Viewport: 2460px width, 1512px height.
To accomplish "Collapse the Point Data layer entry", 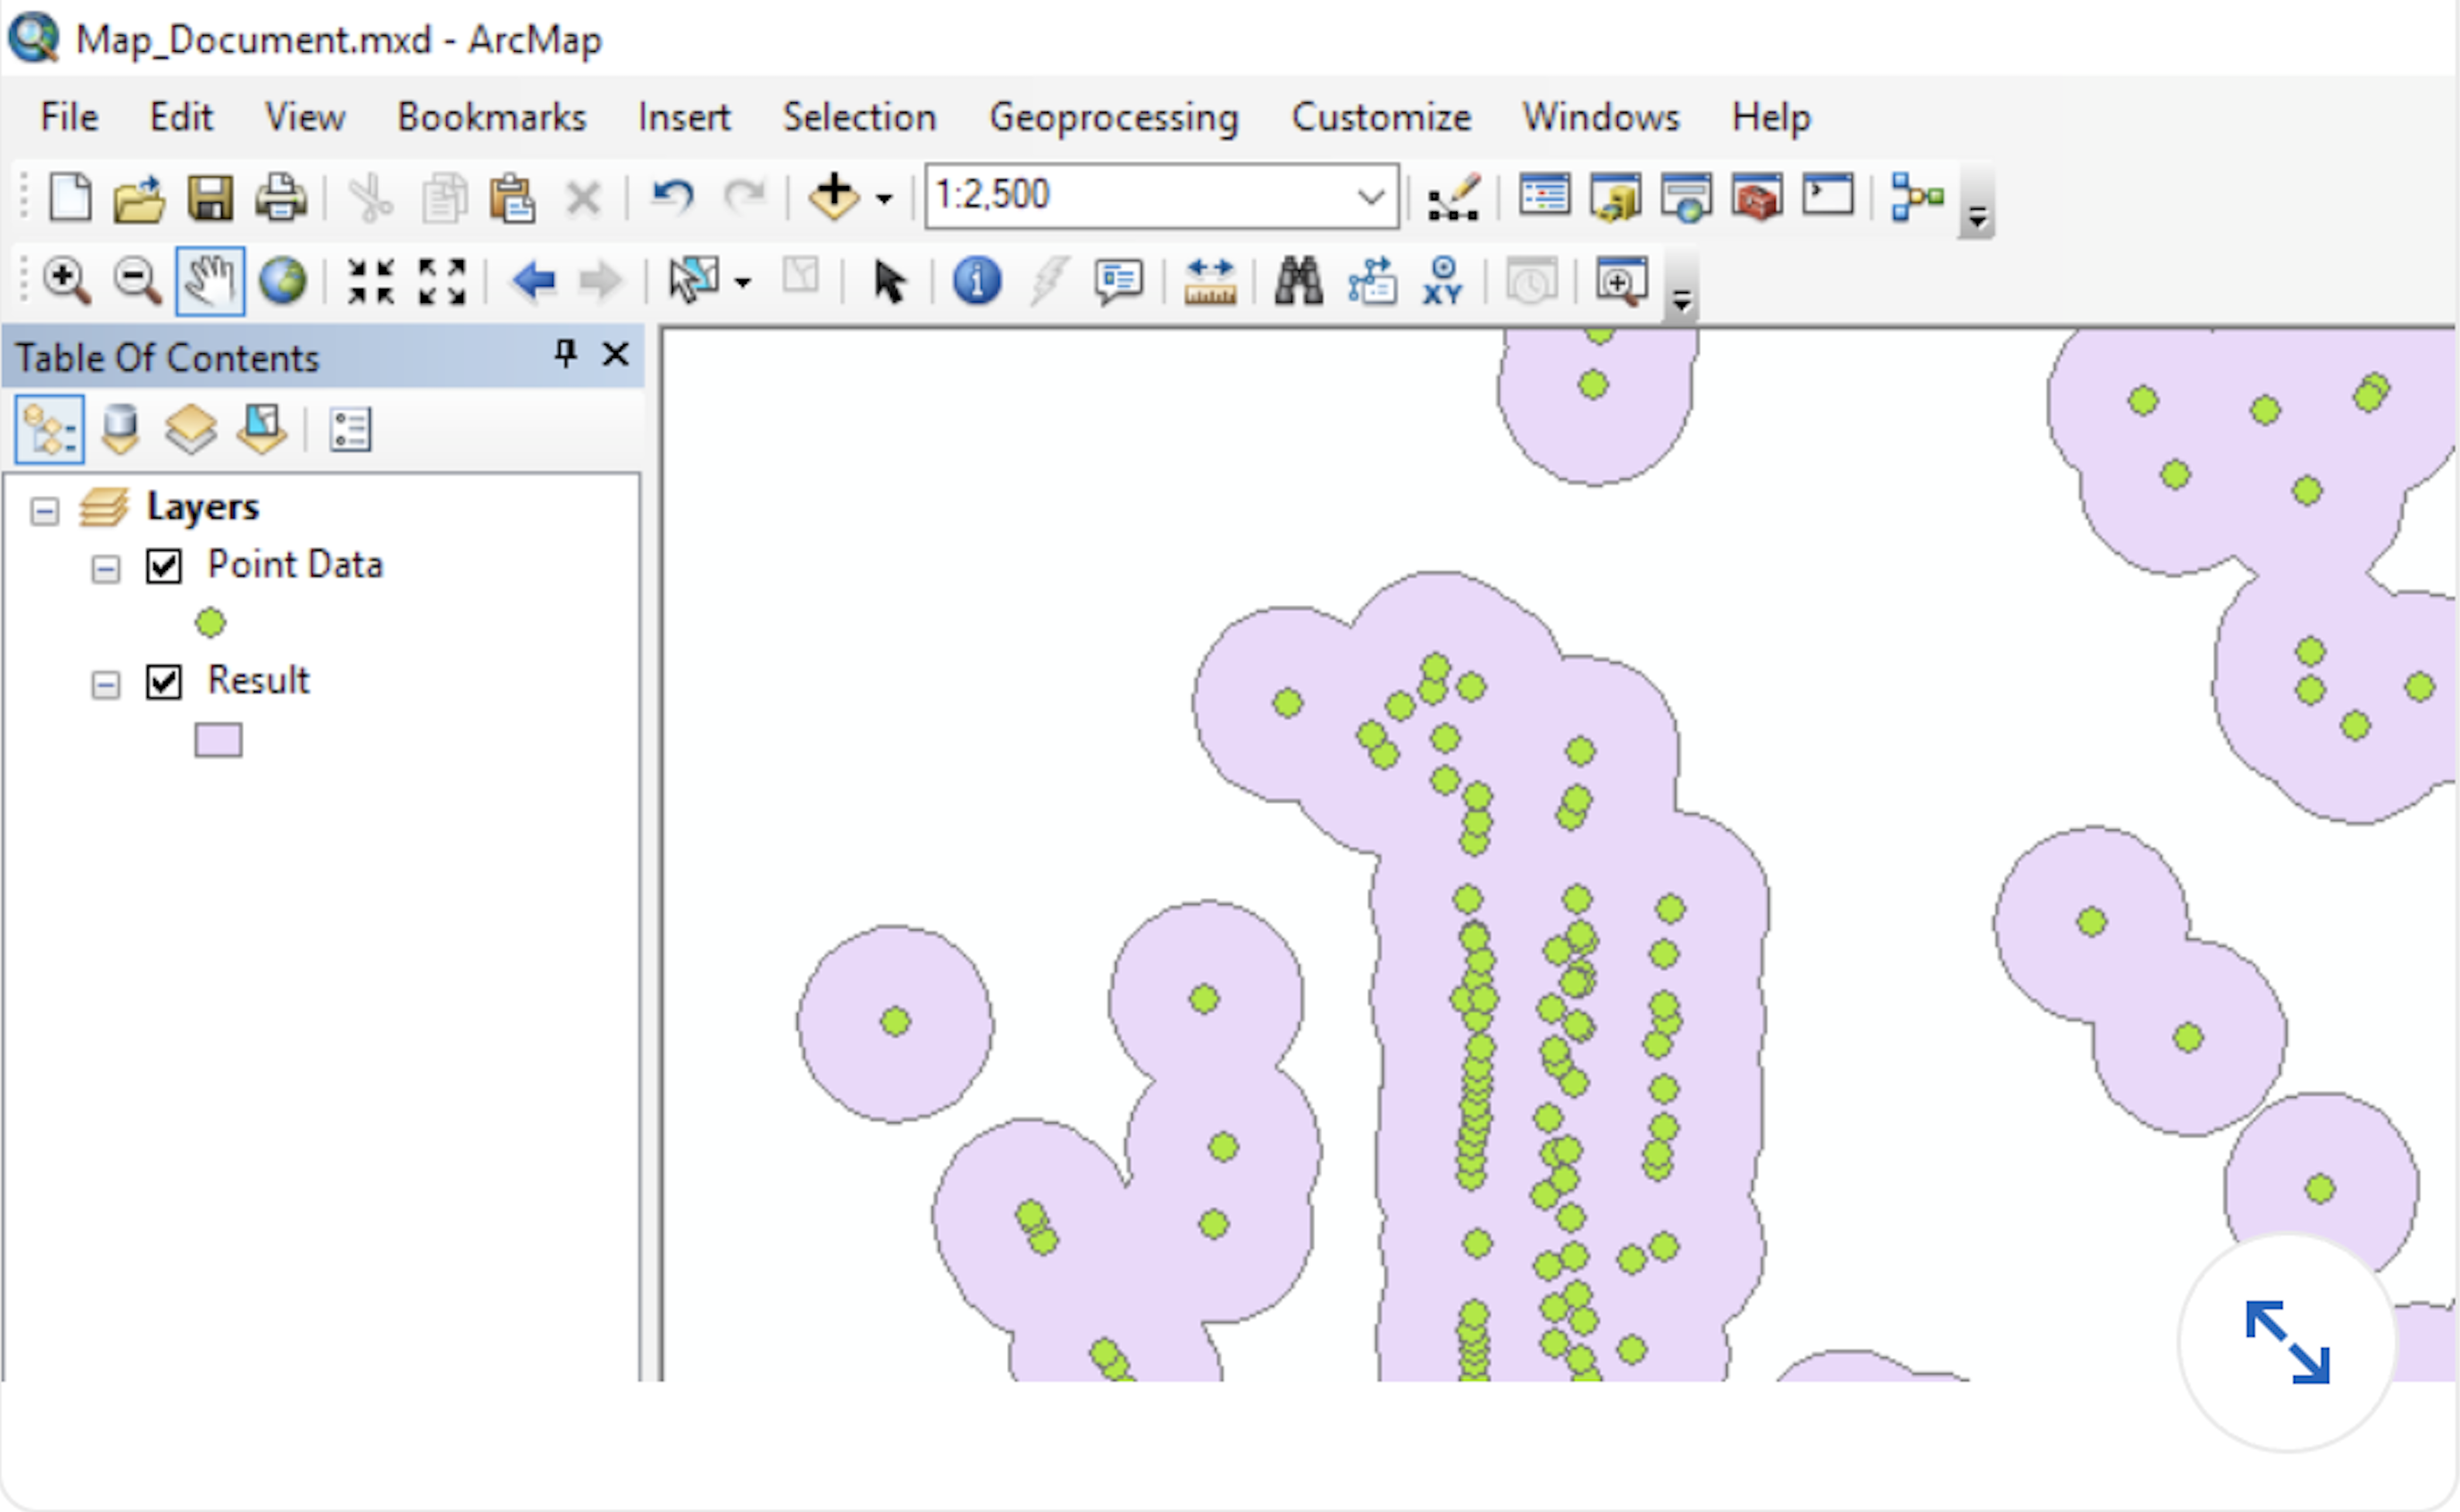I will click(105, 566).
